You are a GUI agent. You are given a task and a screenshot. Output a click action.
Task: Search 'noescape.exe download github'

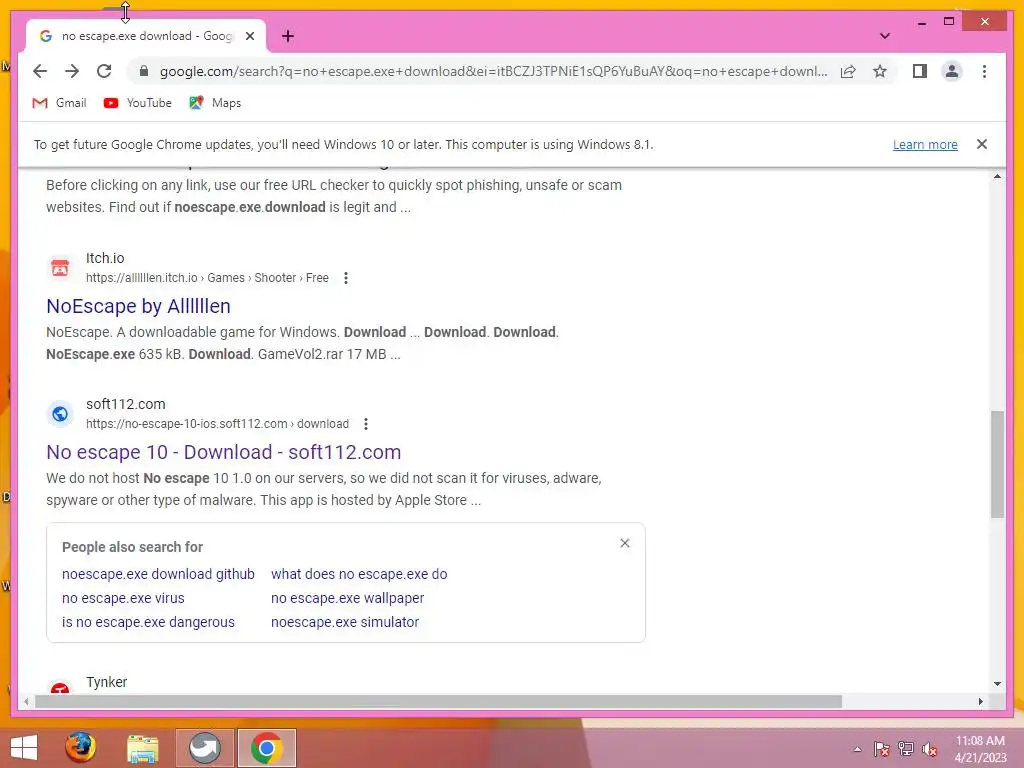point(158,574)
